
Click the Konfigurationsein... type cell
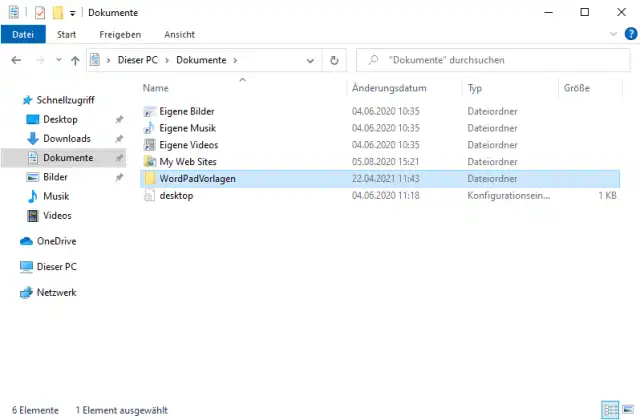(509, 196)
